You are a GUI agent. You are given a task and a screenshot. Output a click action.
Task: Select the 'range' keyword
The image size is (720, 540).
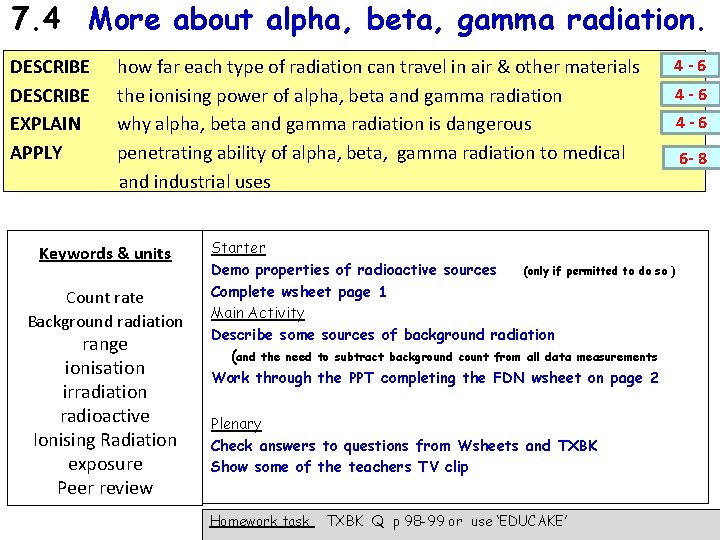click(105, 345)
